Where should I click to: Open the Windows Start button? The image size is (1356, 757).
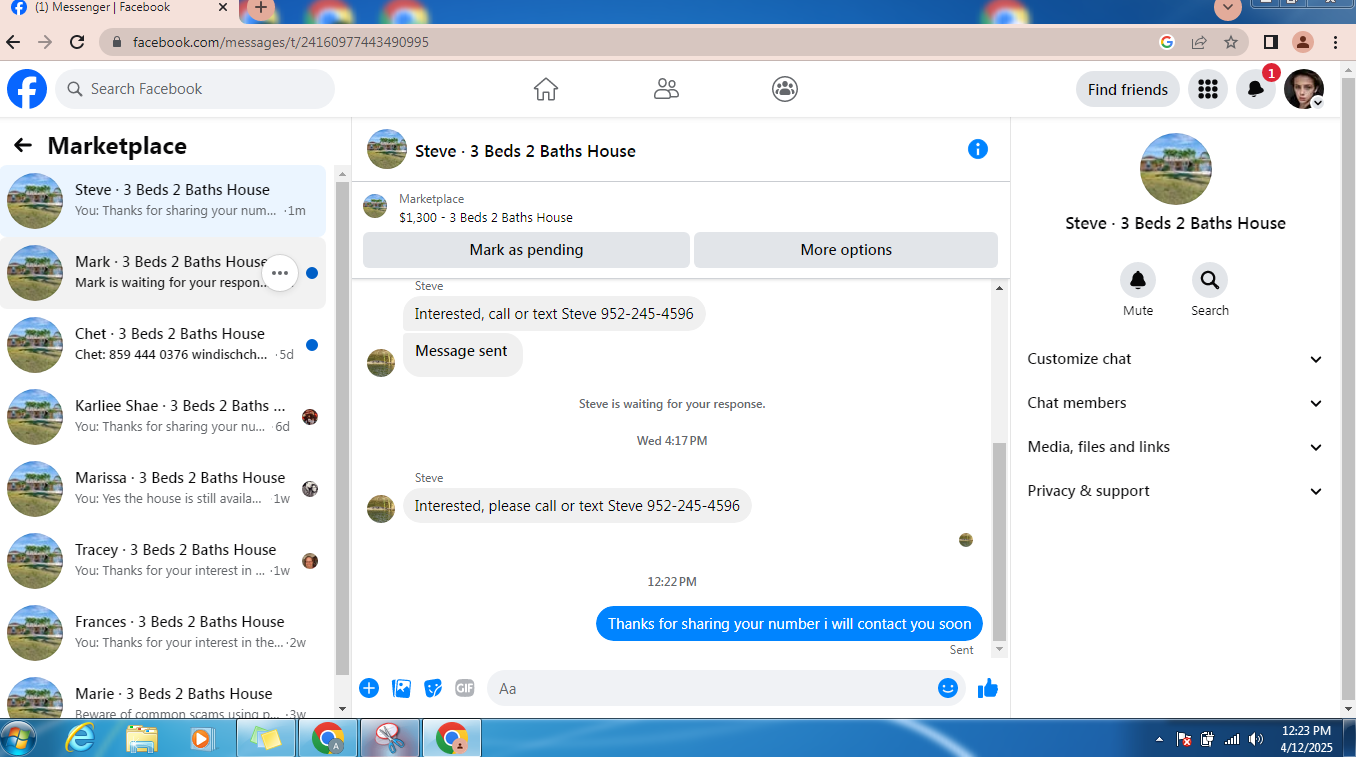[x=19, y=739]
